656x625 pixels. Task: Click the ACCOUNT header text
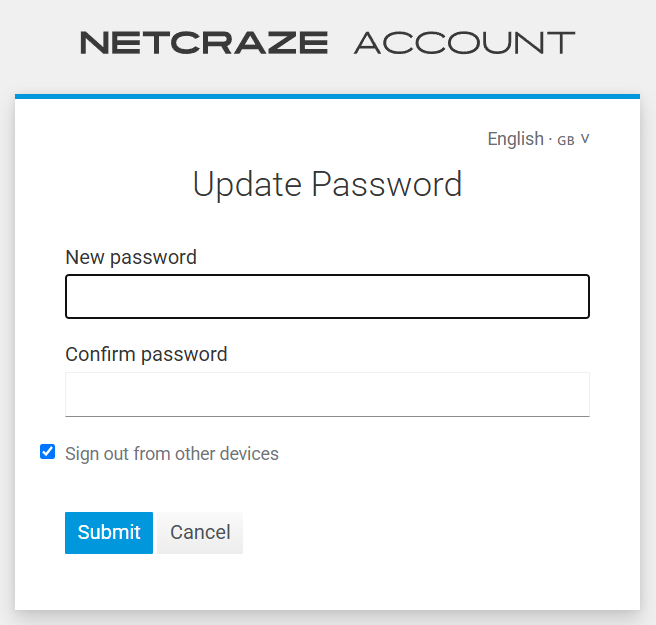tap(464, 43)
